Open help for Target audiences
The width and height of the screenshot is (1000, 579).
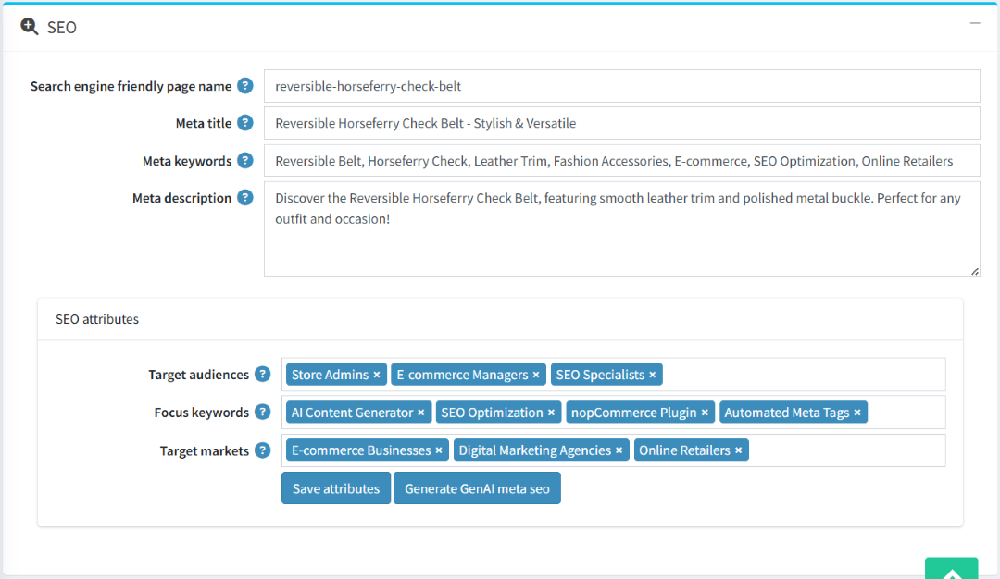[262, 374]
